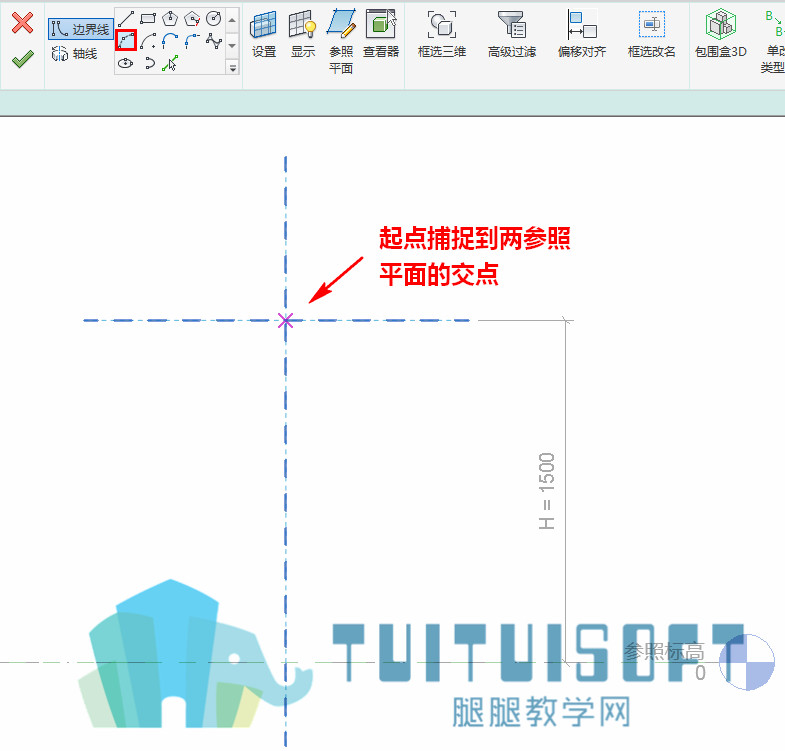Select the 边界线 (boundary line) option
The width and height of the screenshot is (785, 751).
pyautogui.click(x=81, y=29)
